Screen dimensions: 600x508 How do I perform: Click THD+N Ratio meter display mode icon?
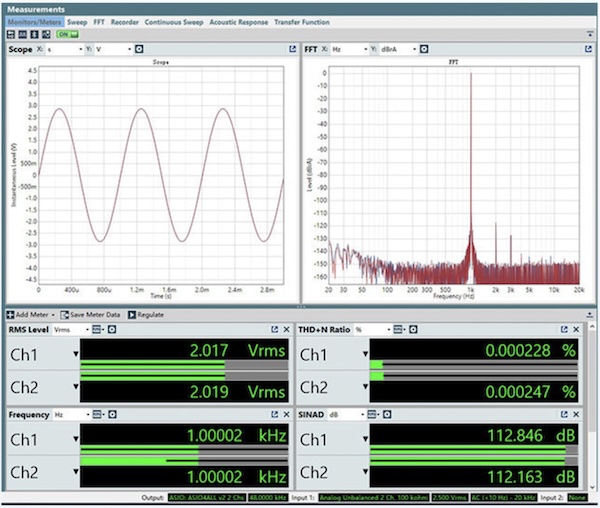coord(399,330)
